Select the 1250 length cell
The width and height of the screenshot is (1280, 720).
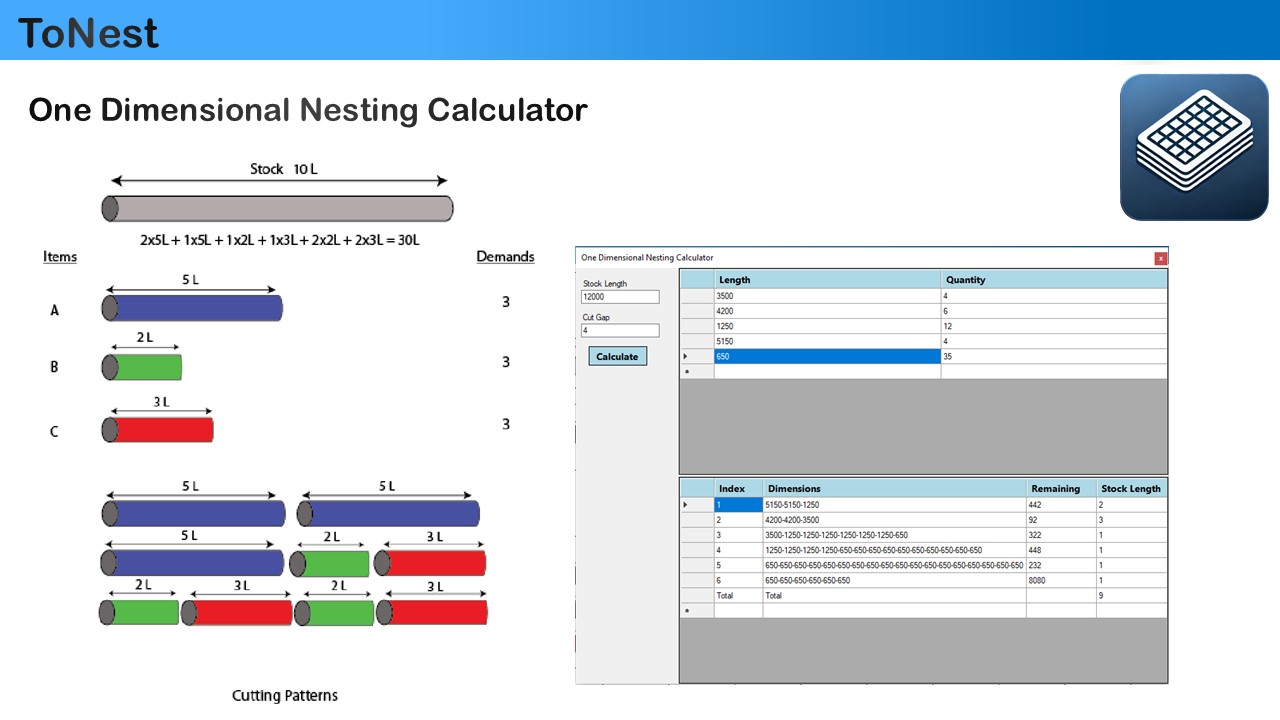coord(827,327)
